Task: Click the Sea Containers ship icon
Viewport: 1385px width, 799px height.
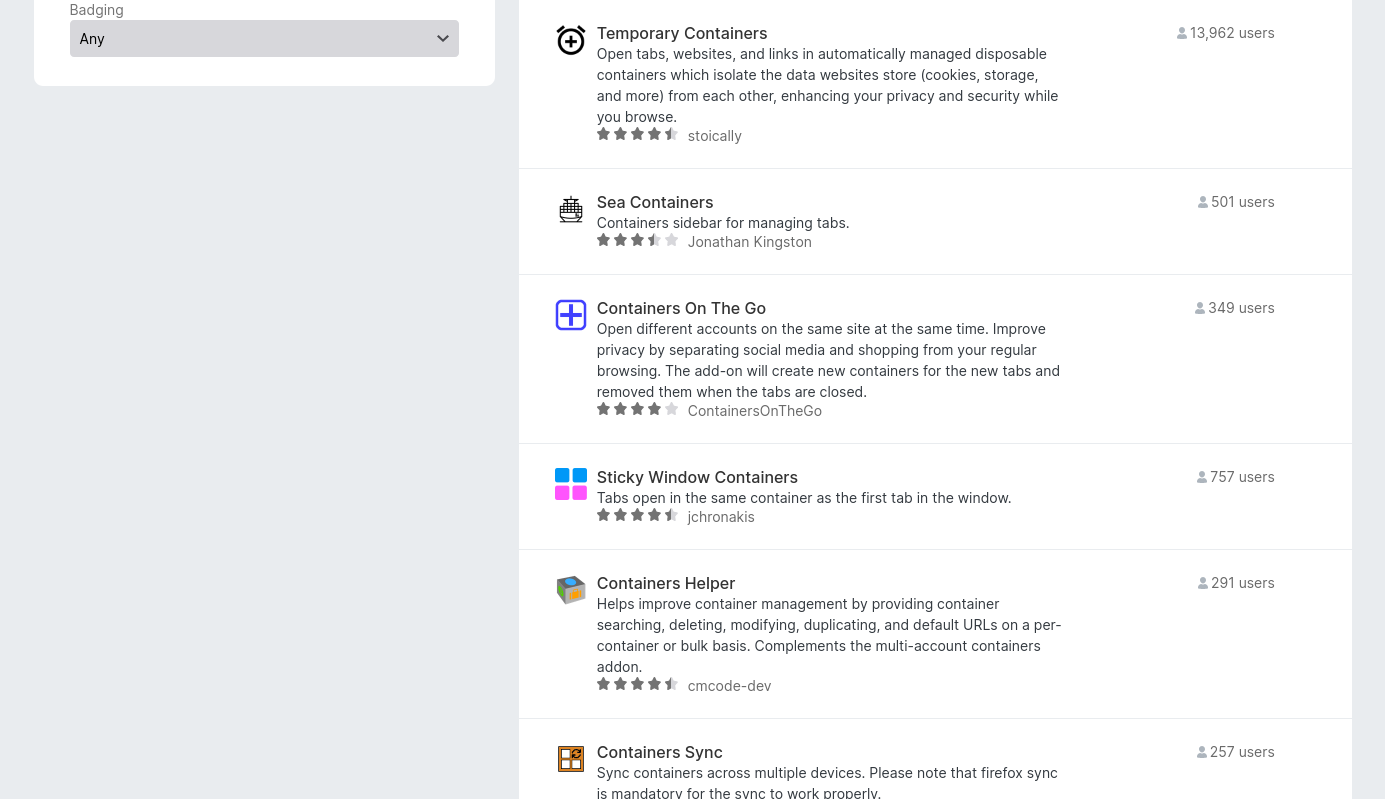Action: tap(570, 209)
